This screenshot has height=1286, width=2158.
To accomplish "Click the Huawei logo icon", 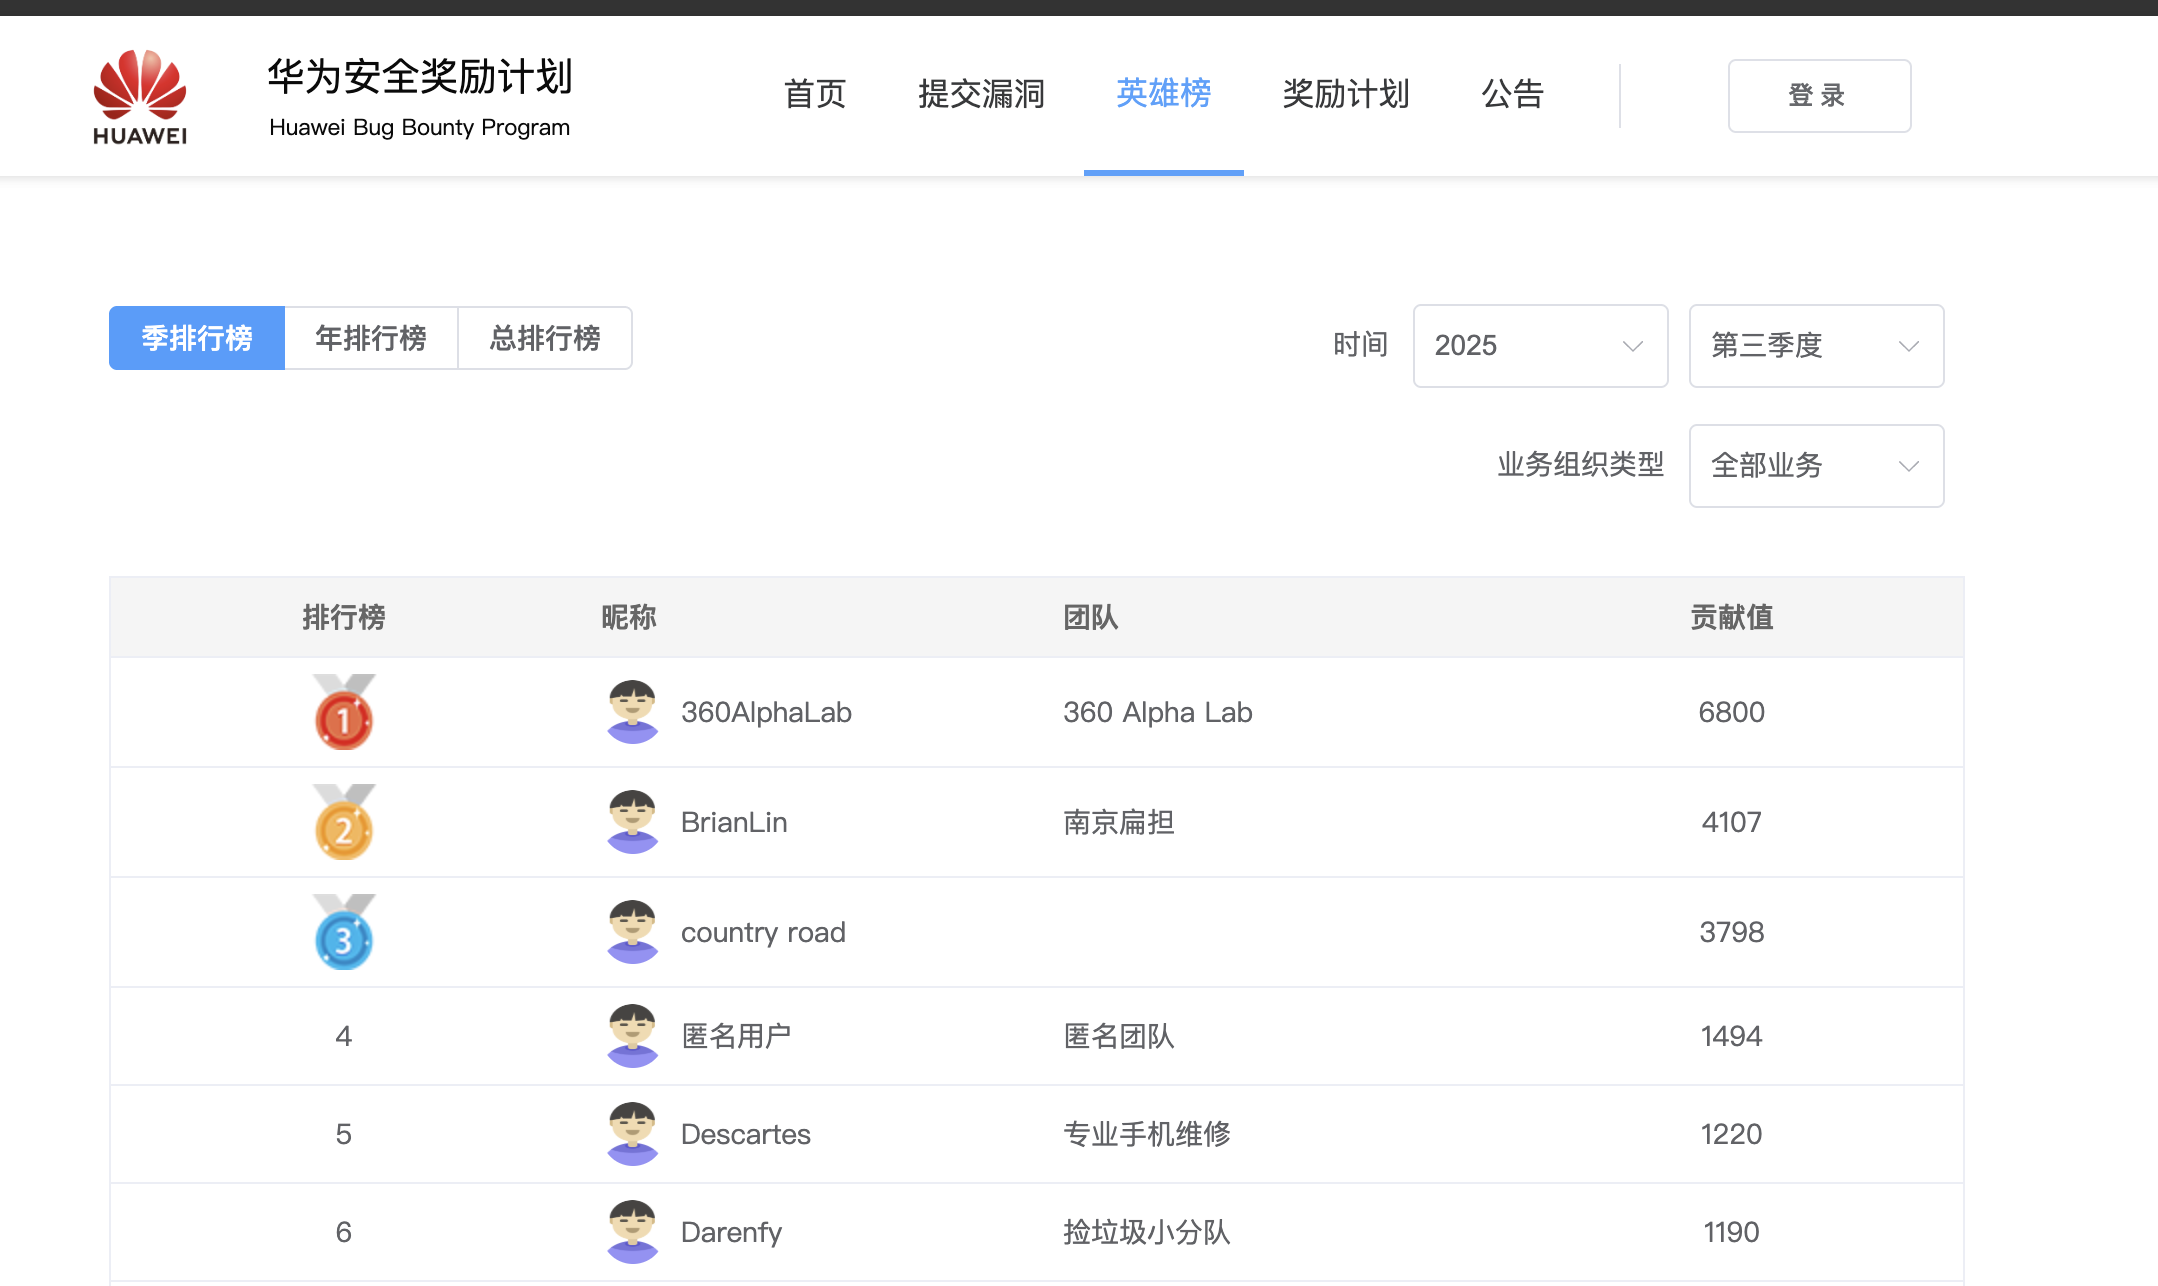I will click(x=140, y=96).
